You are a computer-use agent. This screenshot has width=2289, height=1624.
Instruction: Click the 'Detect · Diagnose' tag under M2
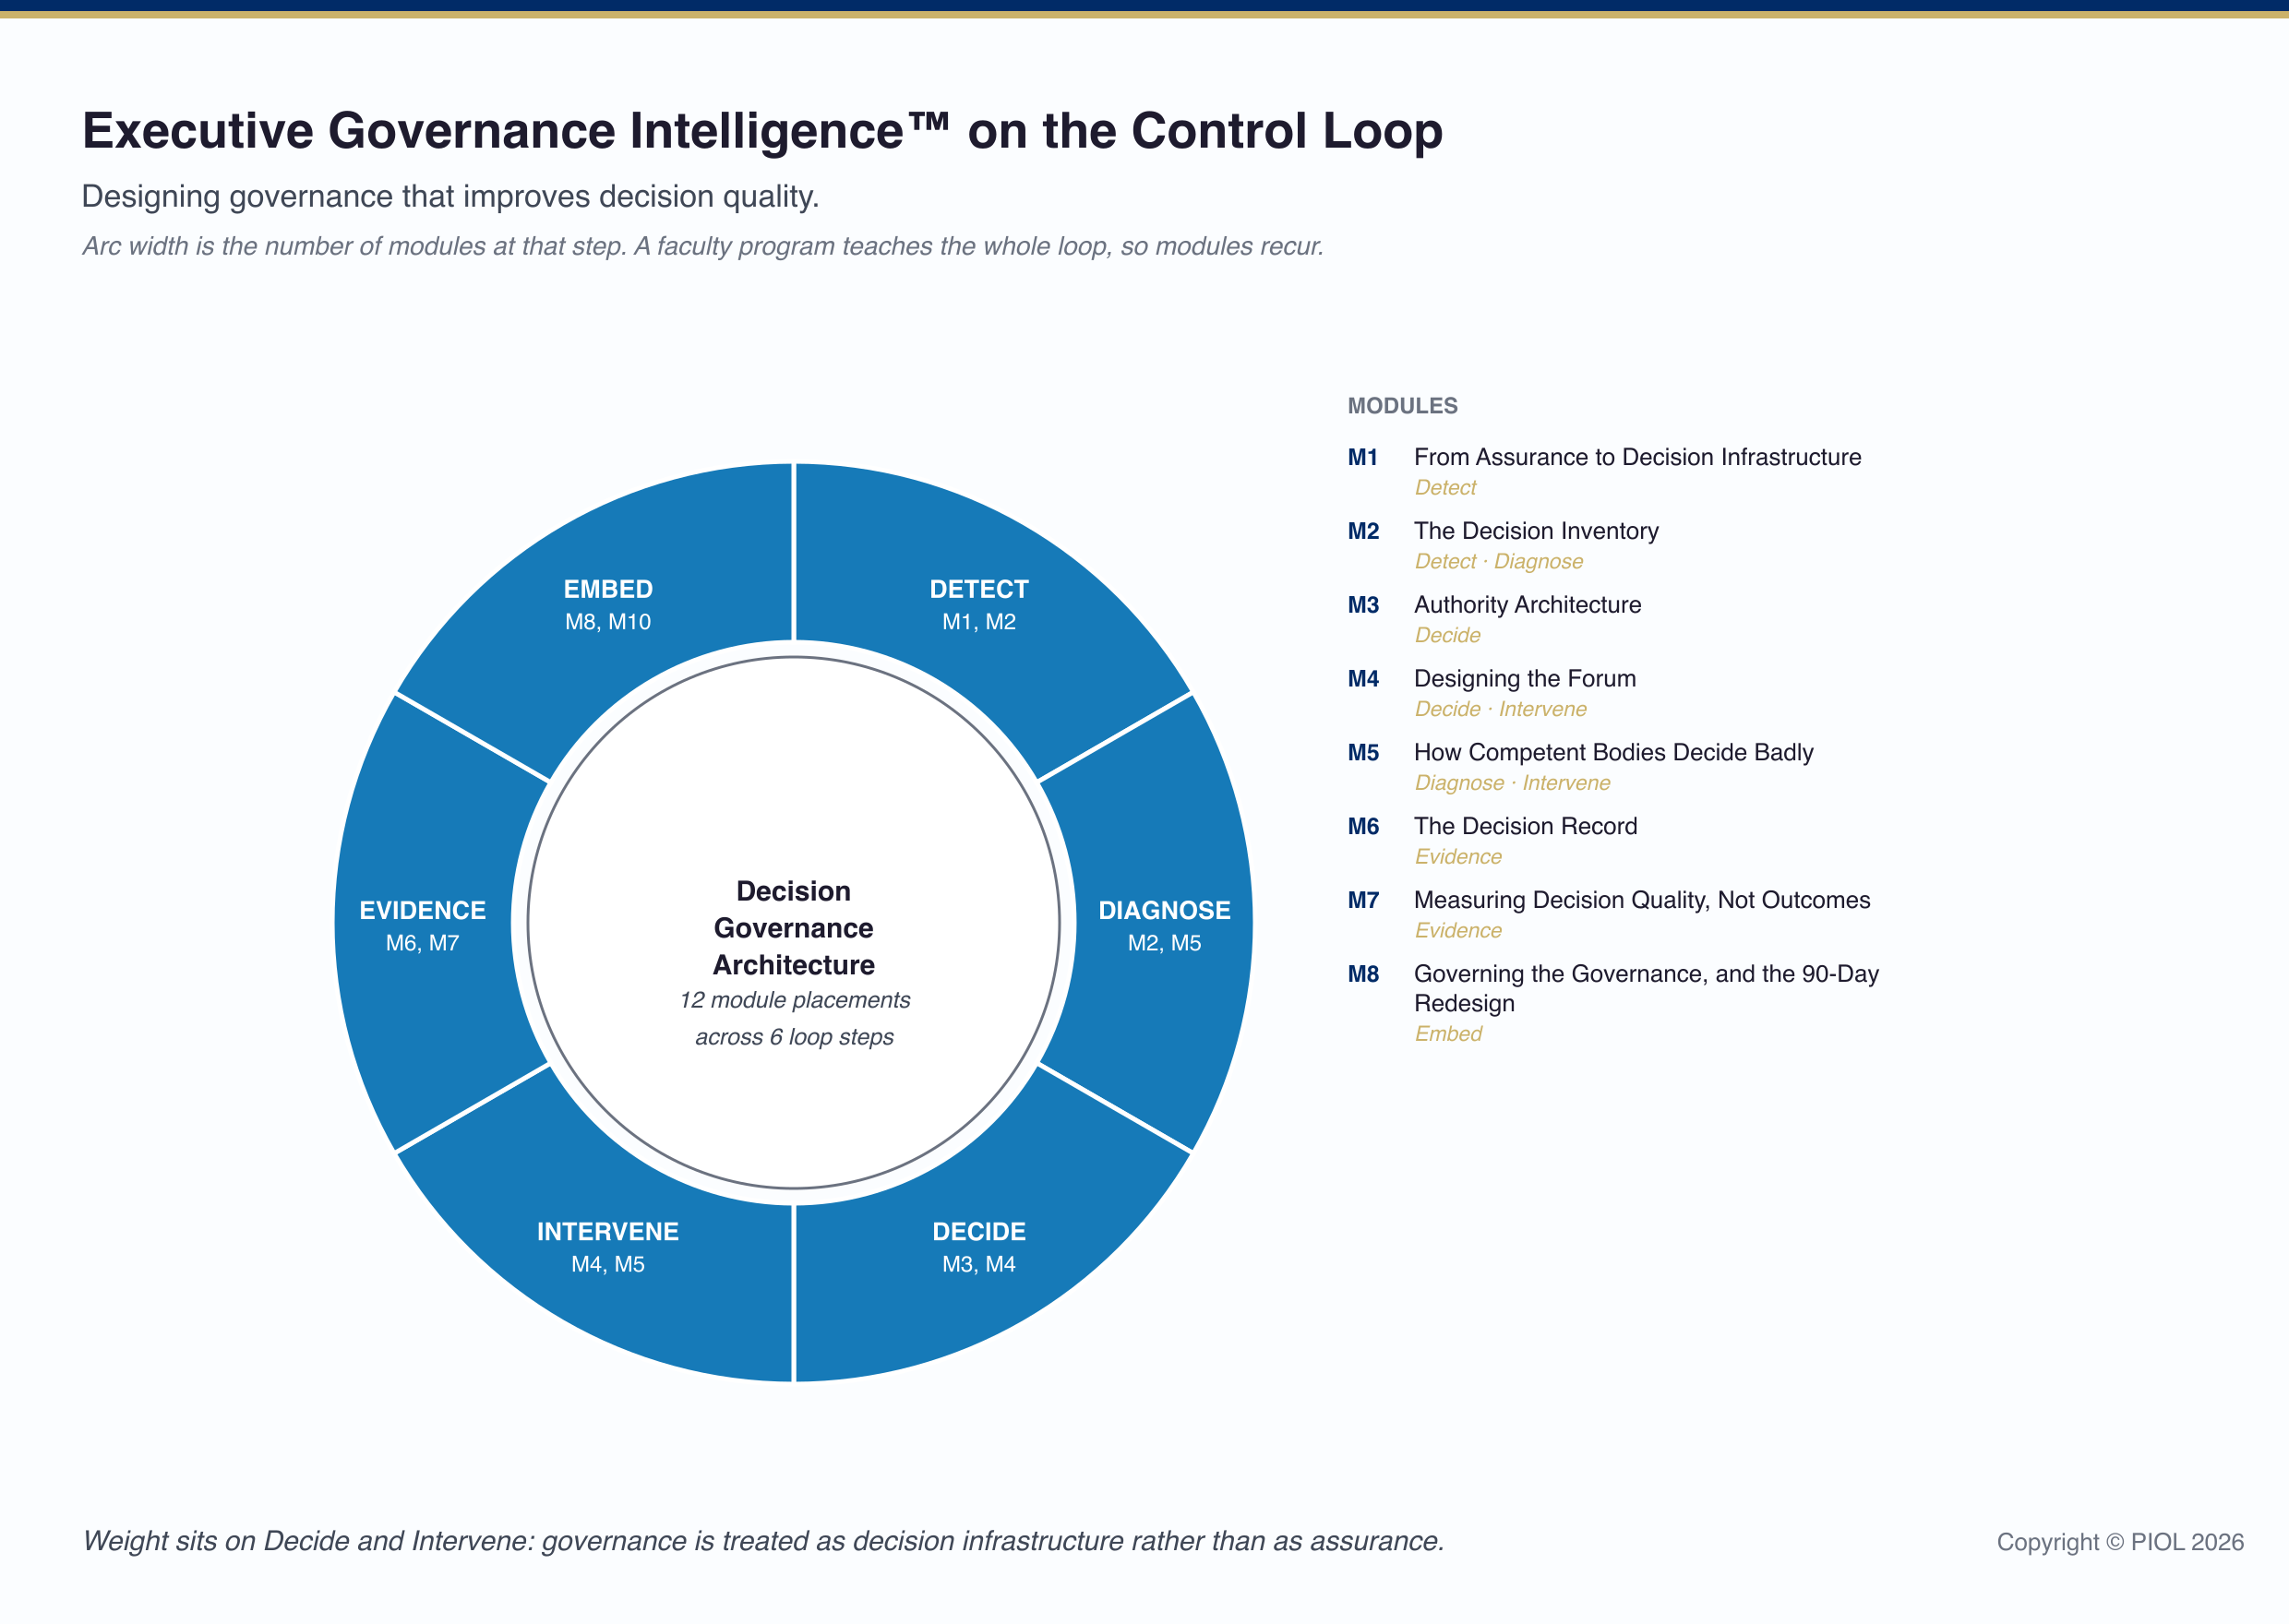[1498, 561]
